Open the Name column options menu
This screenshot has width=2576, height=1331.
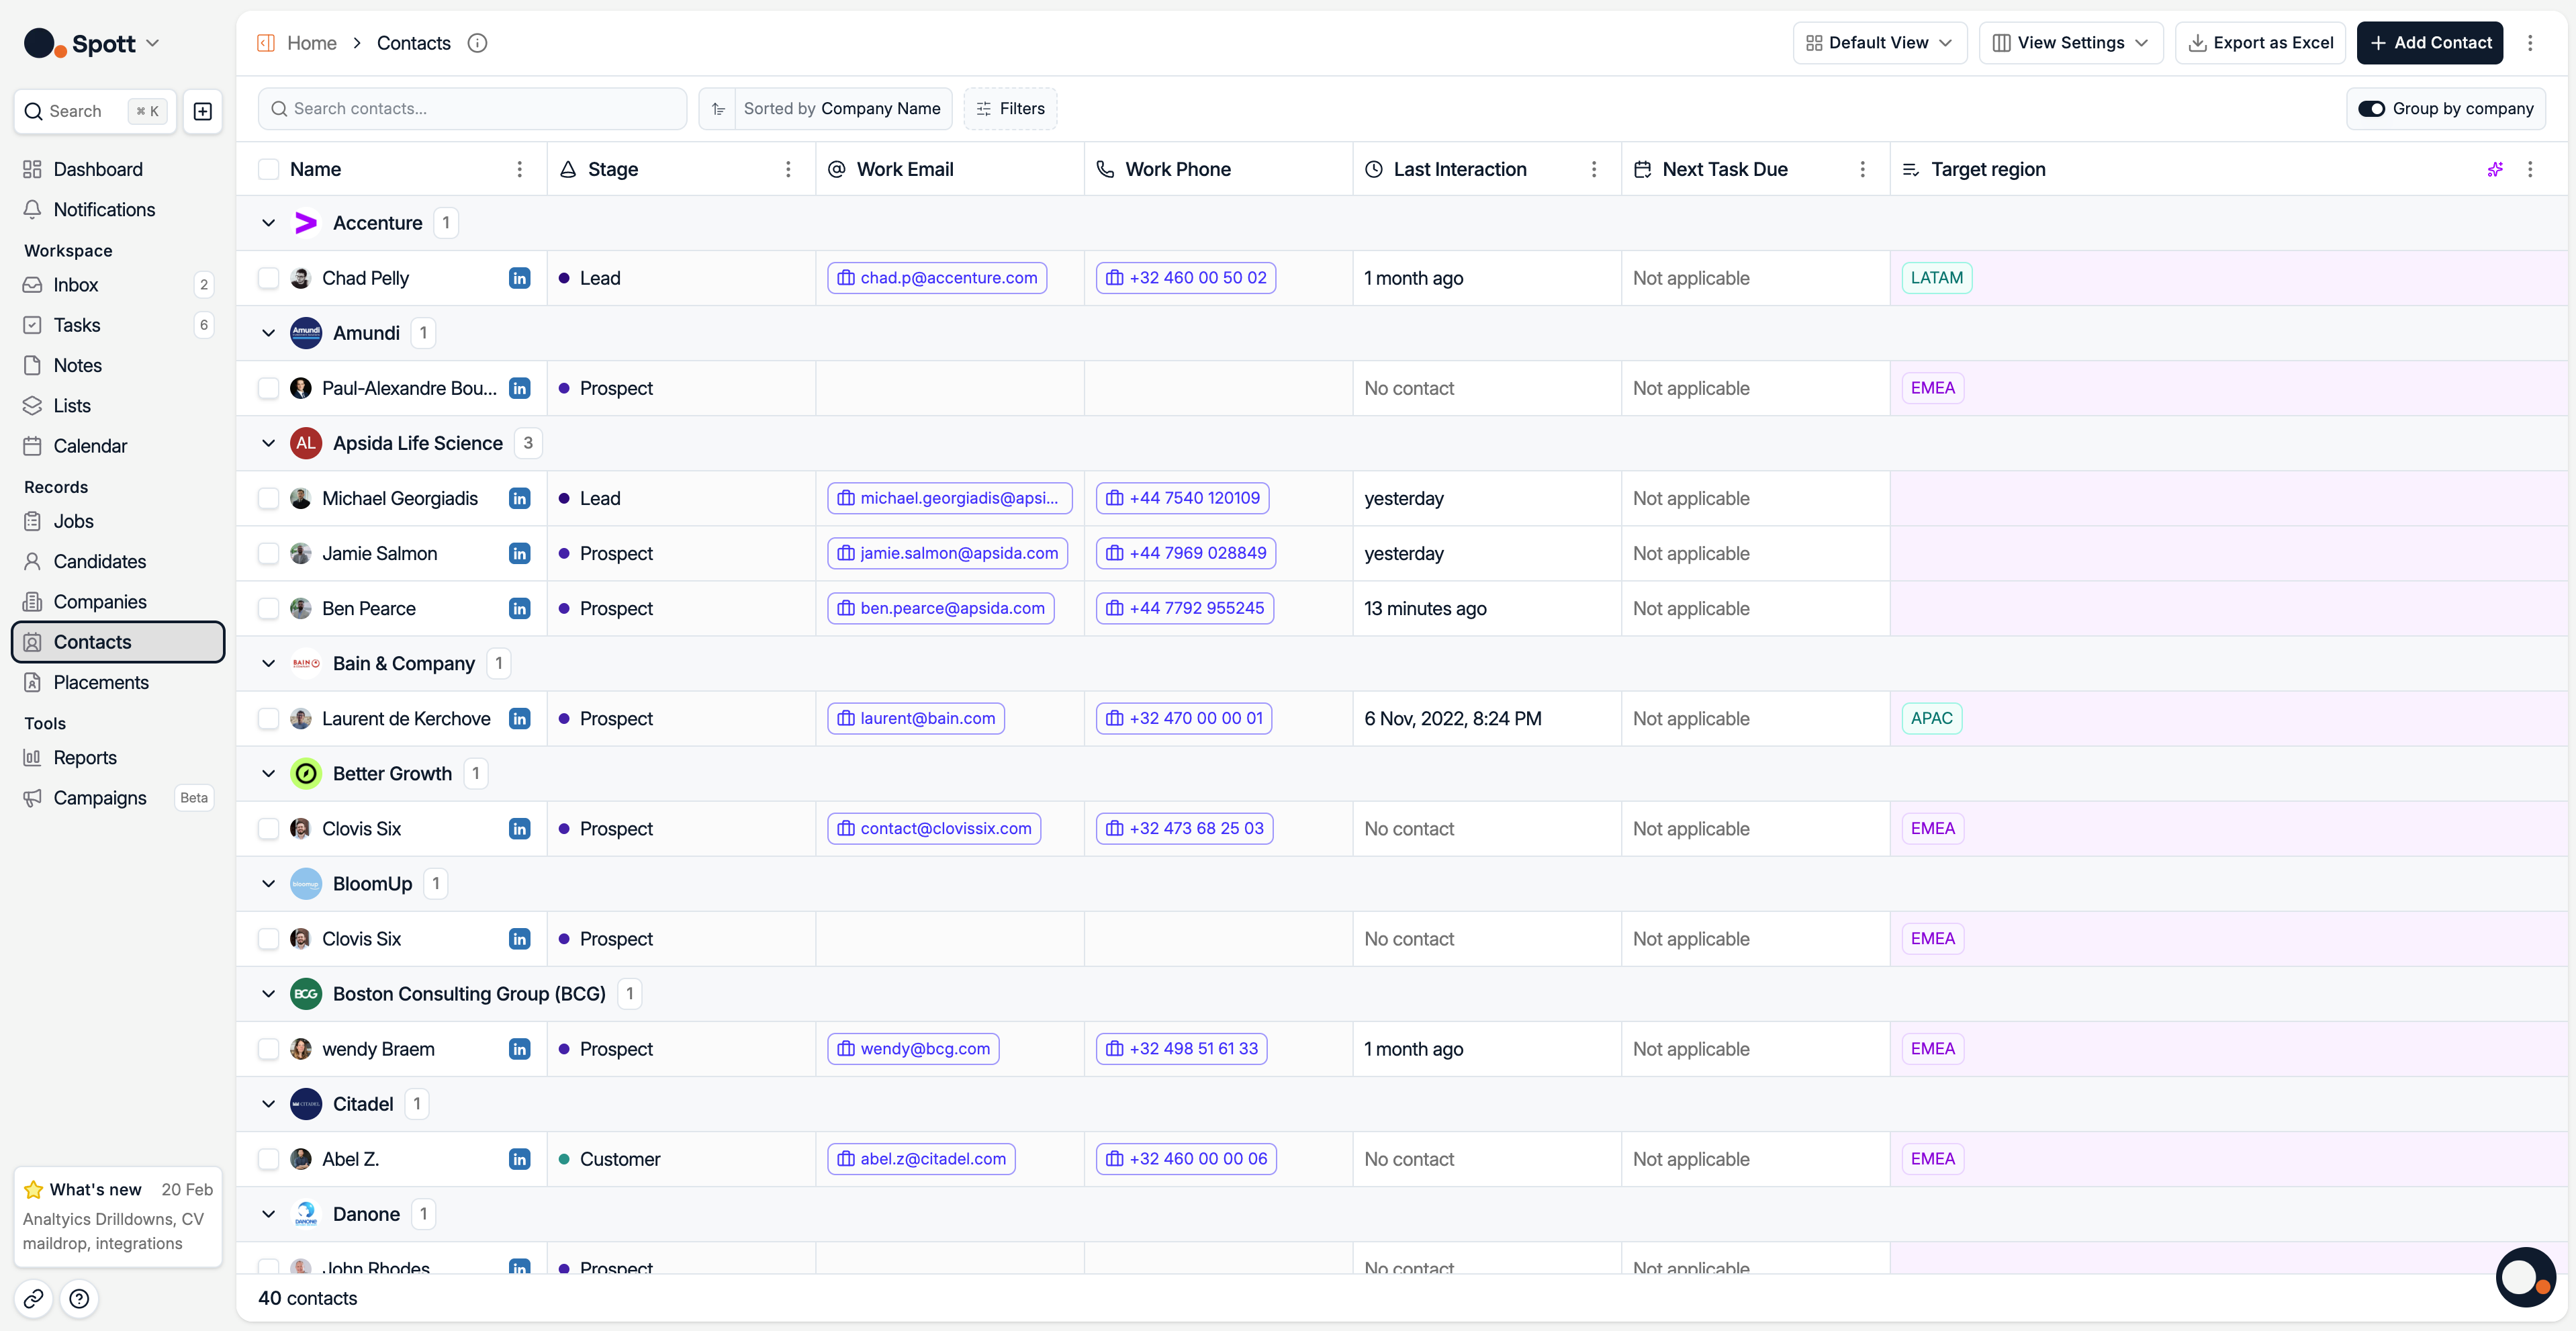(x=519, y=169)
